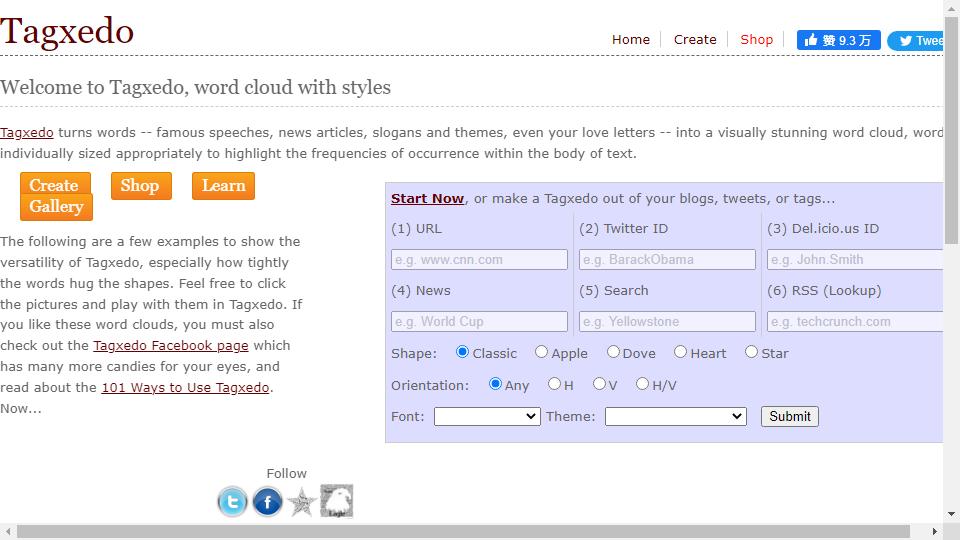Click the silver star follow icon
This screenshot has height=540, width=960.
tap(302, 502)
